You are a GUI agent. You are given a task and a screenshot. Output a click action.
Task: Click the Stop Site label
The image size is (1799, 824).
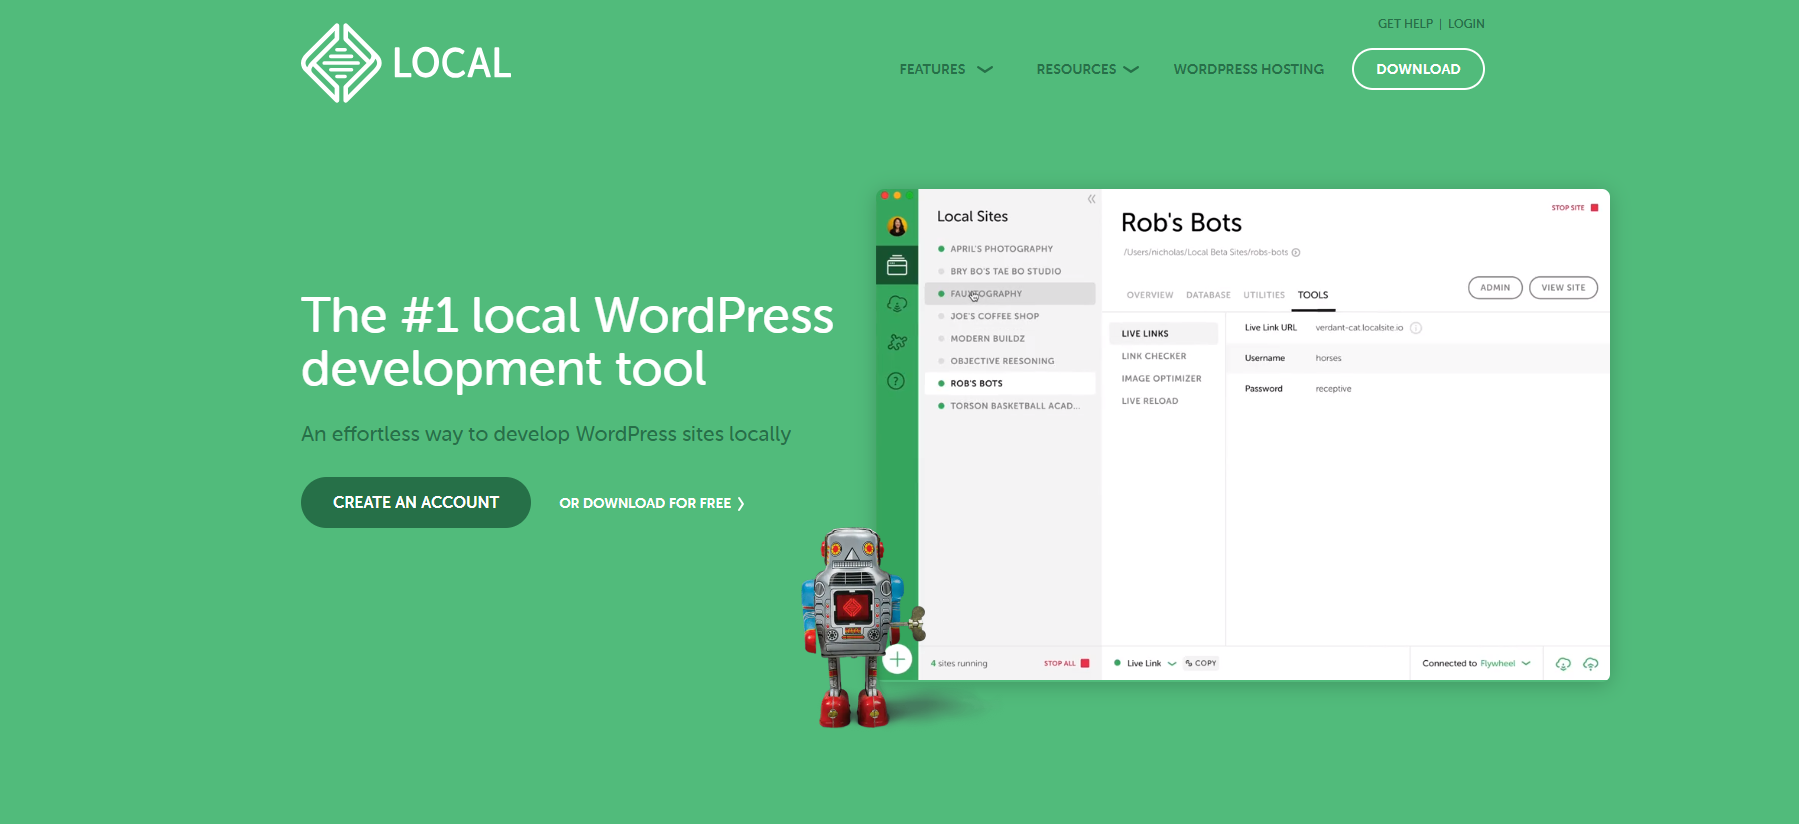[x=1567, y=208]
